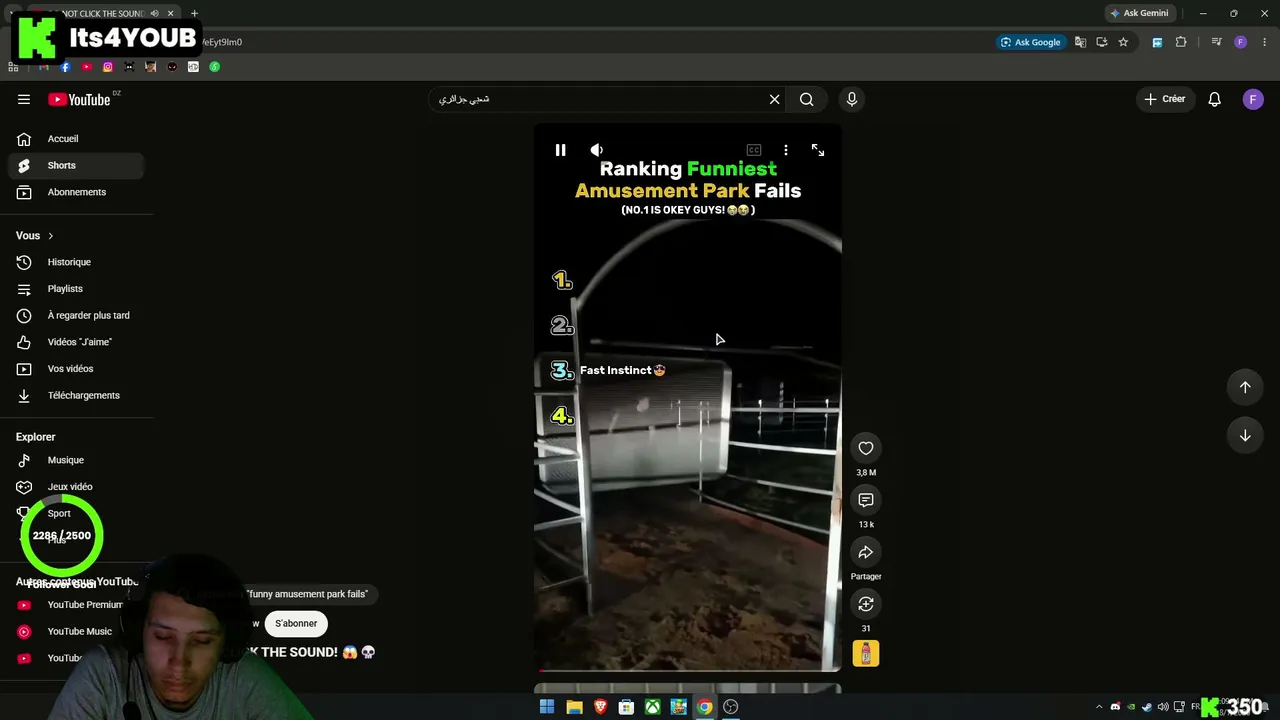Expand the Vous section
The image size is (1280, 720).
pyautogui.click(x=35, y=236)
